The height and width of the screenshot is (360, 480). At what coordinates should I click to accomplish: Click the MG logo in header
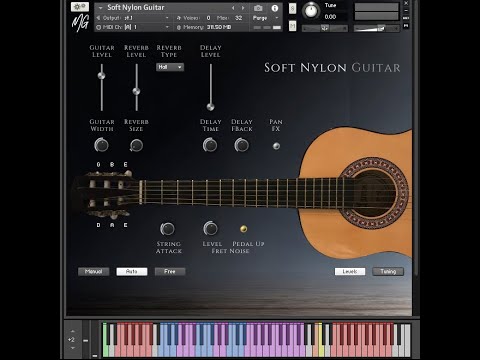point(80,23)
